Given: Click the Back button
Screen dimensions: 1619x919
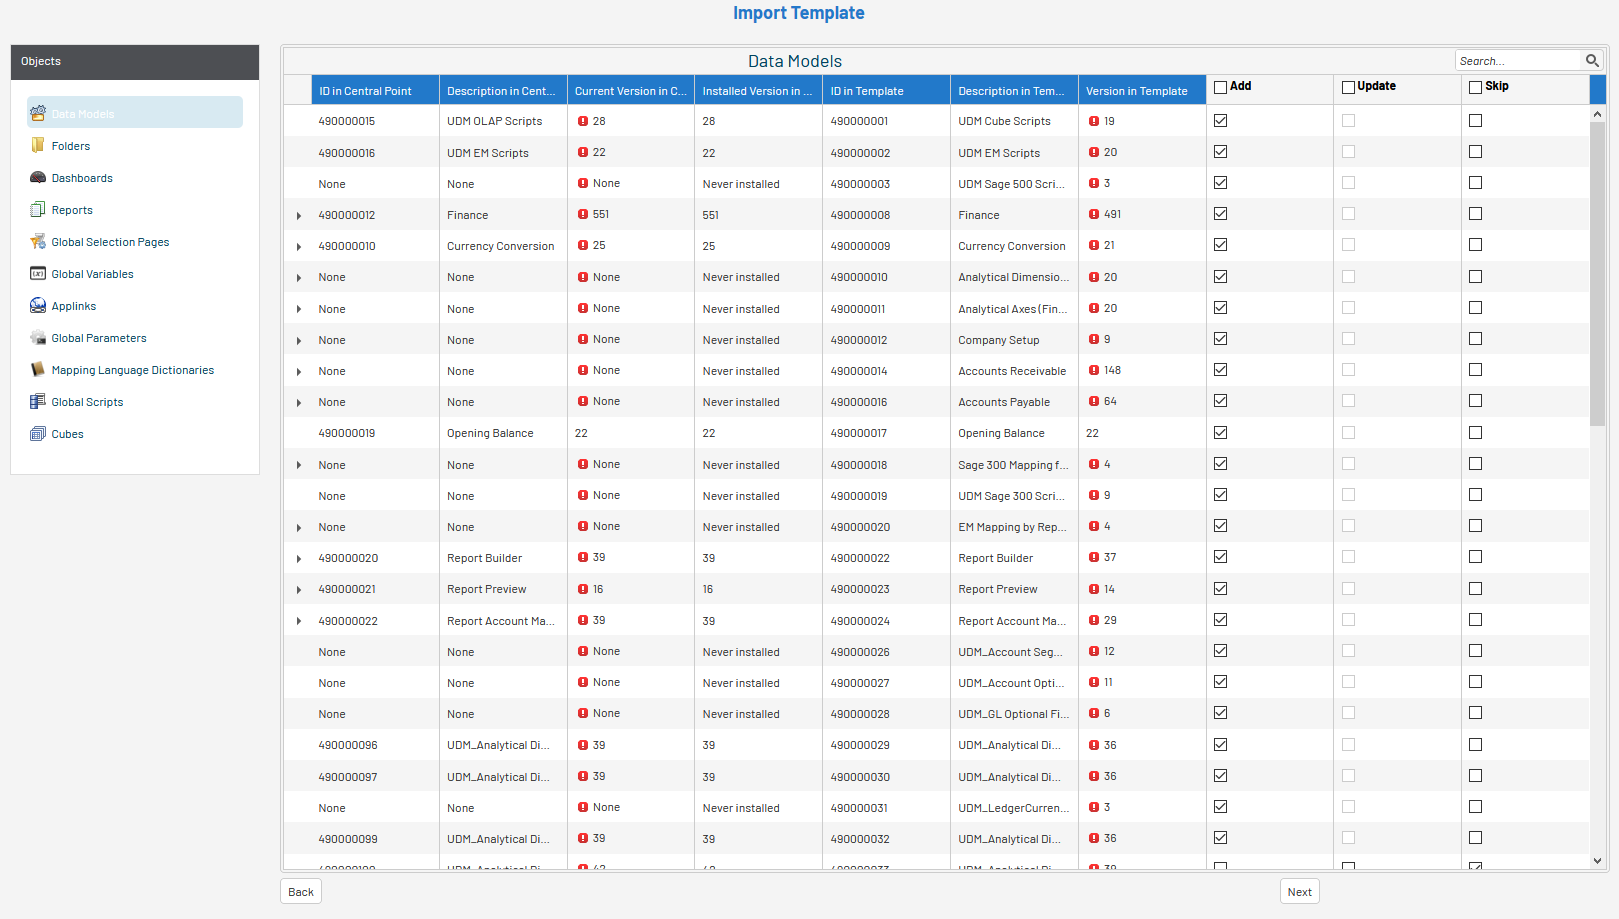Looking at the screenshot, I should [x=301, y=892].
